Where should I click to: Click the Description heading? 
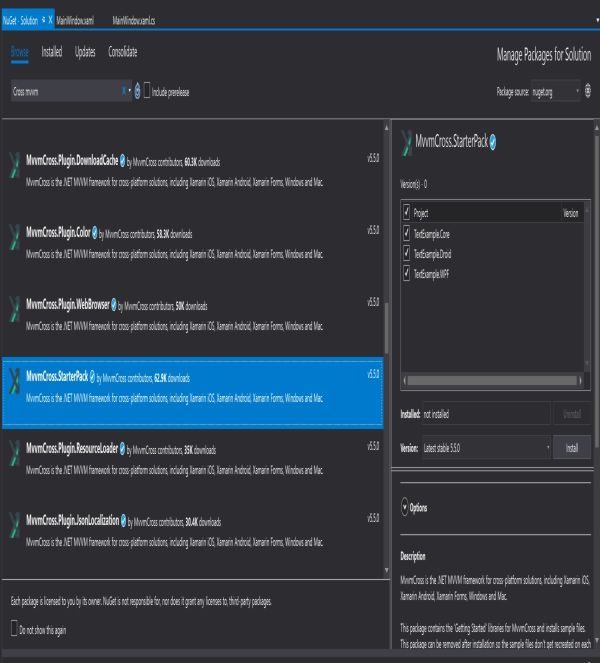(x=413, y=556)
